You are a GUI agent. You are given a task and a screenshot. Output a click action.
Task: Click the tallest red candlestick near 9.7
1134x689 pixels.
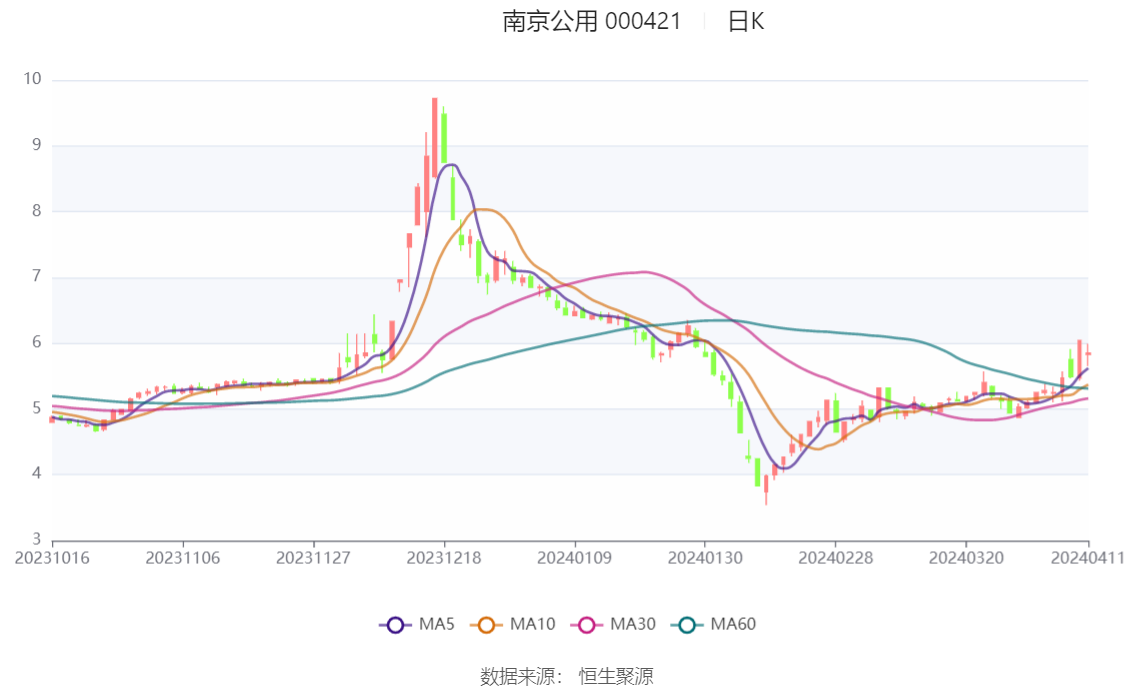[435, 137]
